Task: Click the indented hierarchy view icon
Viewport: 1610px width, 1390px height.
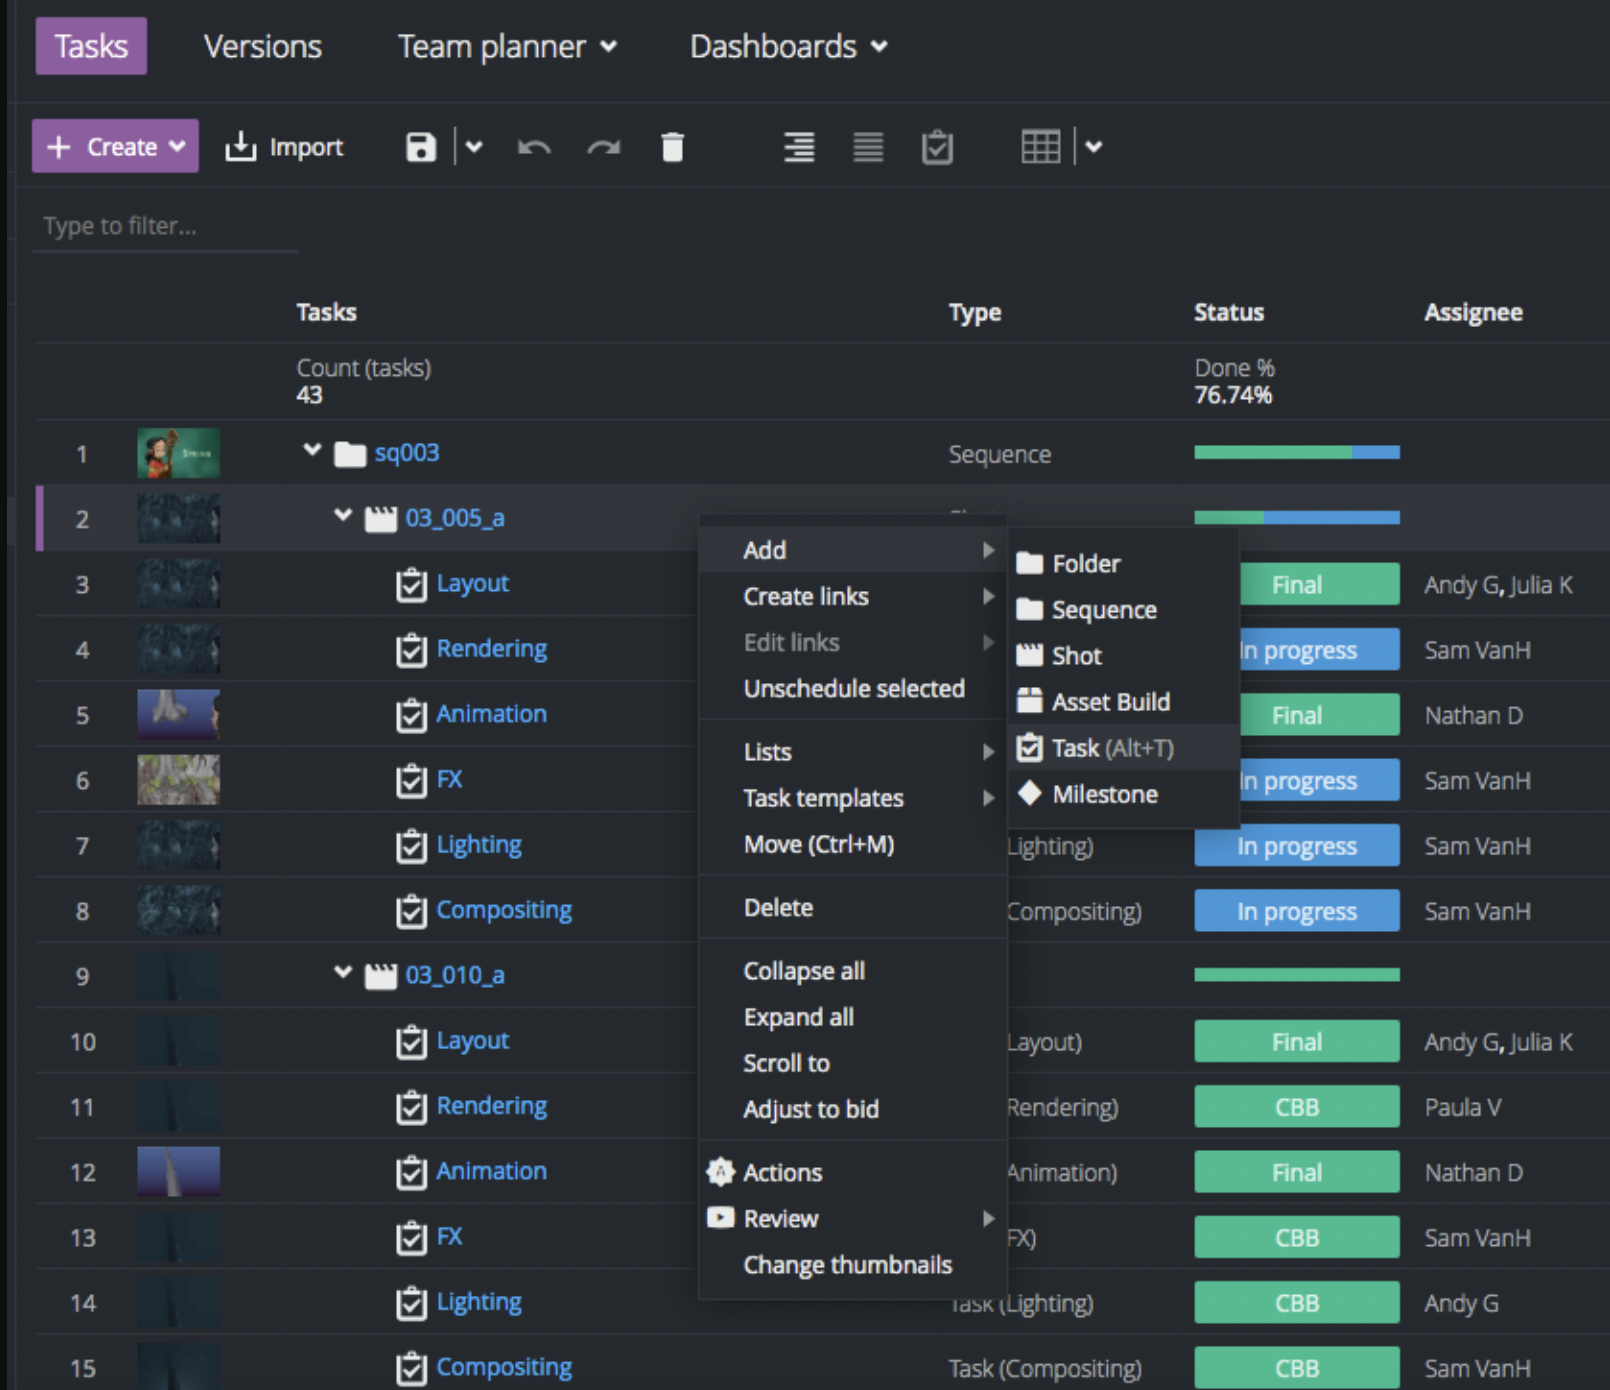Action: [798, 147]
